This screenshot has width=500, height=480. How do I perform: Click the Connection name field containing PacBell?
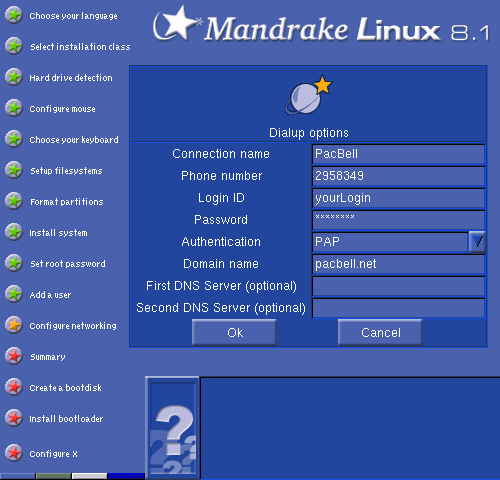[x=398, y=154]
